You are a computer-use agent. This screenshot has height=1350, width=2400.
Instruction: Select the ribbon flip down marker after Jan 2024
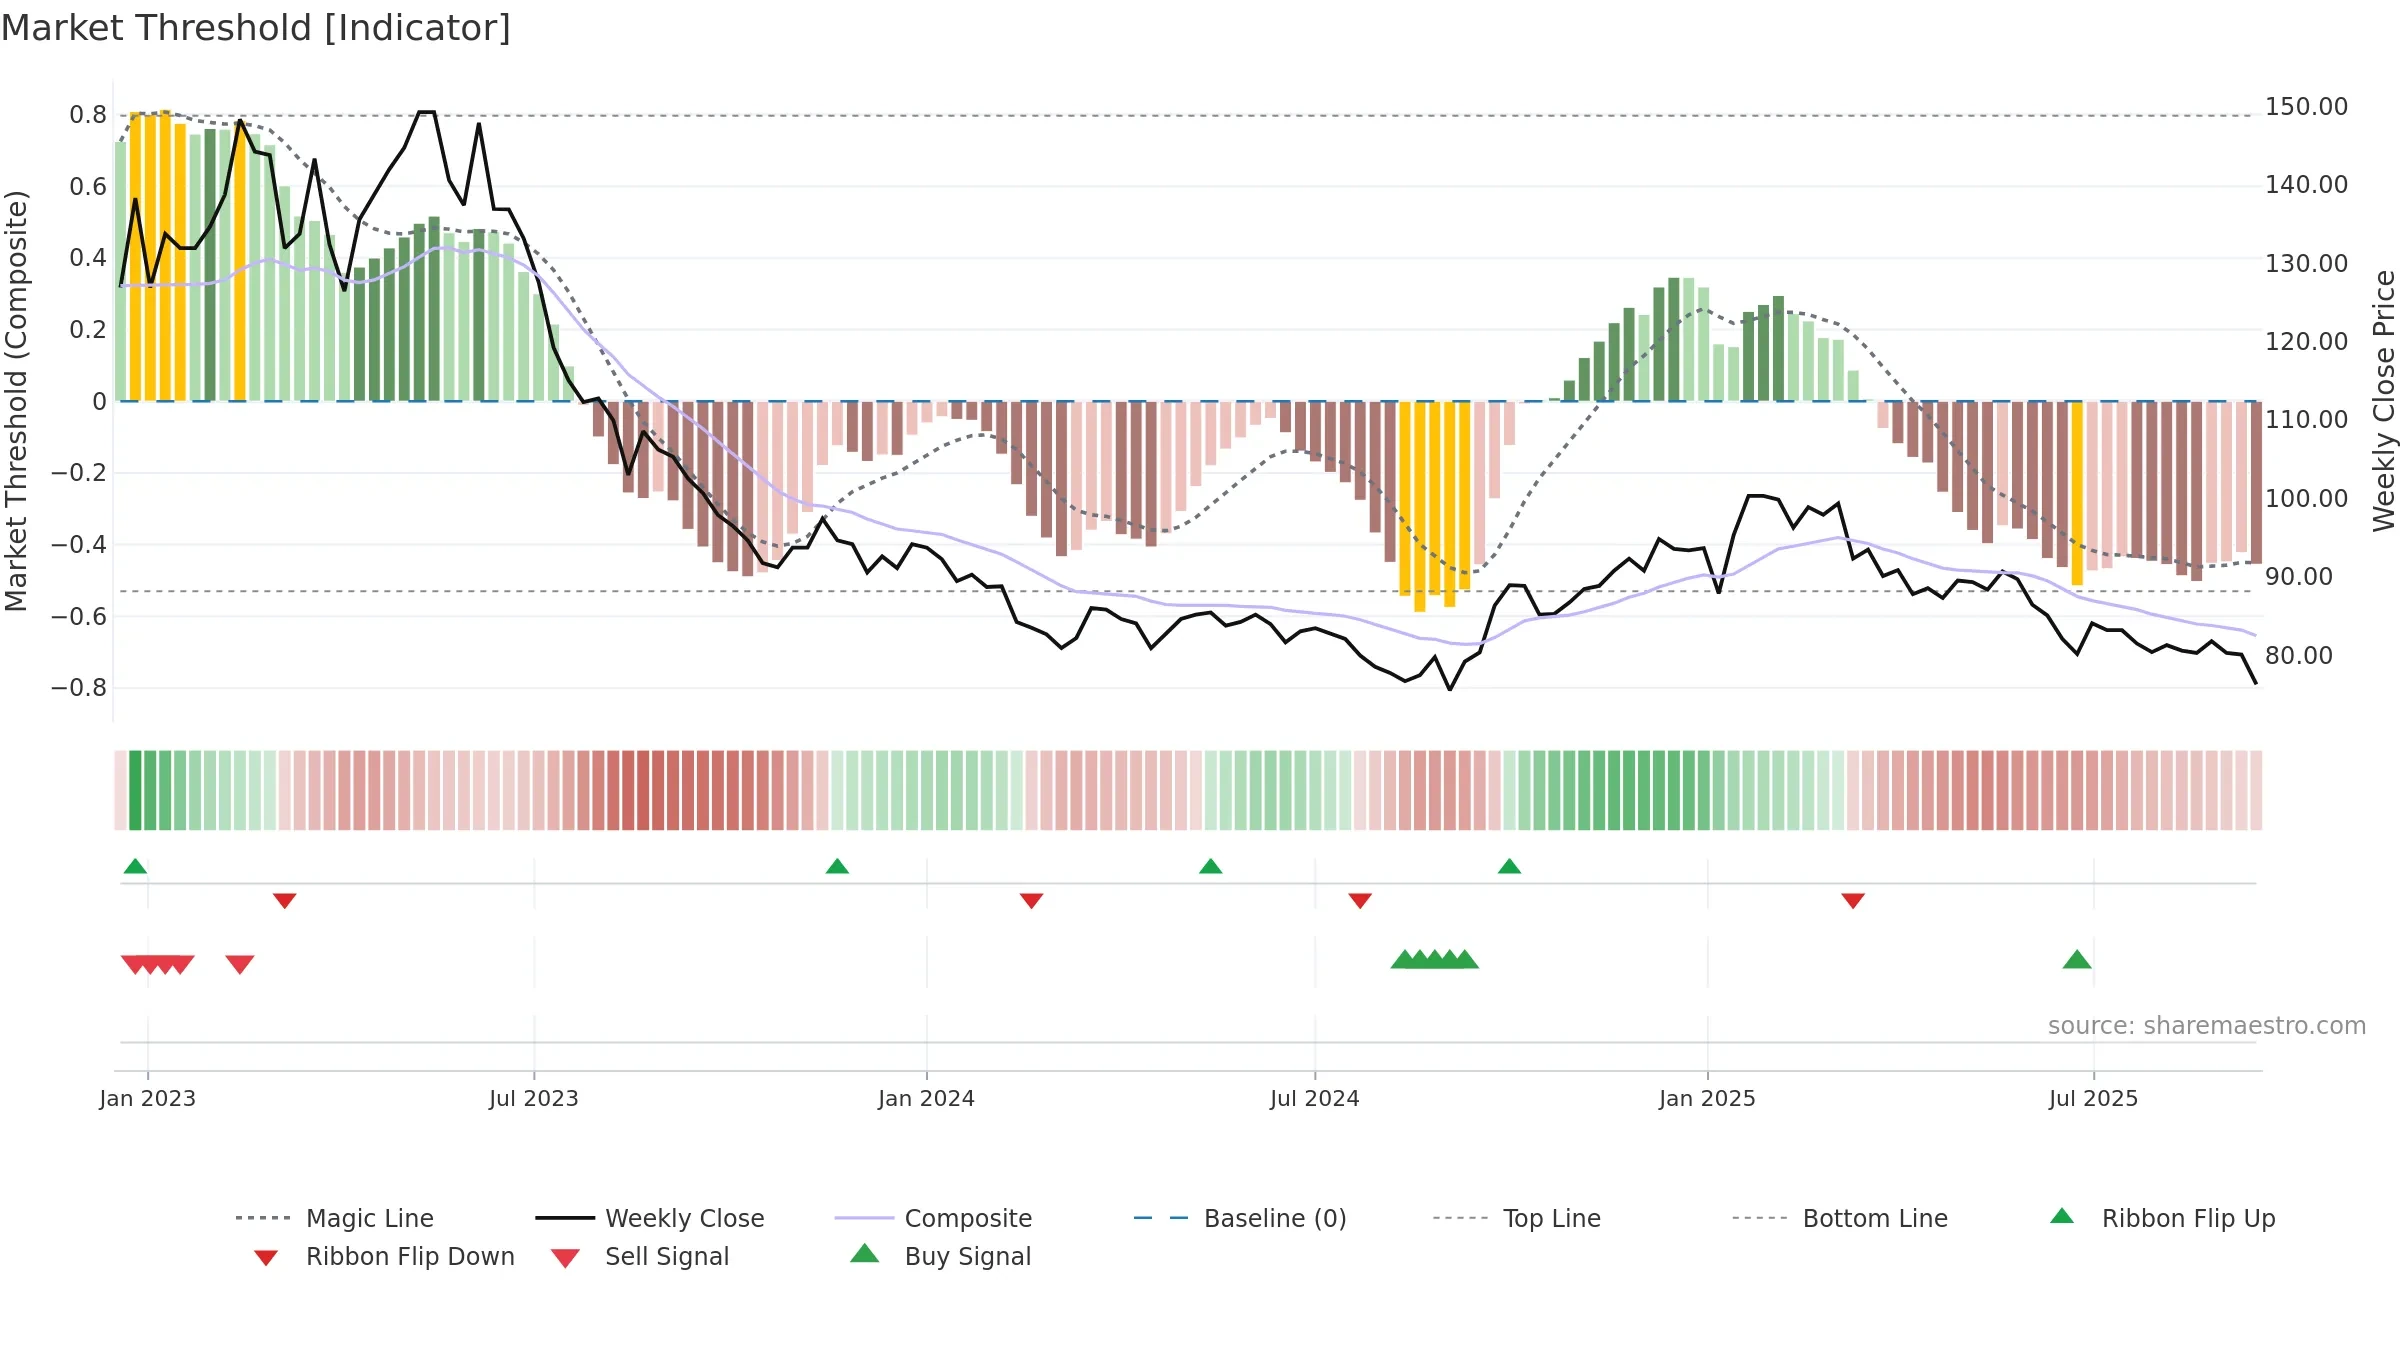pyautogui.click(x=1031, y=901)
